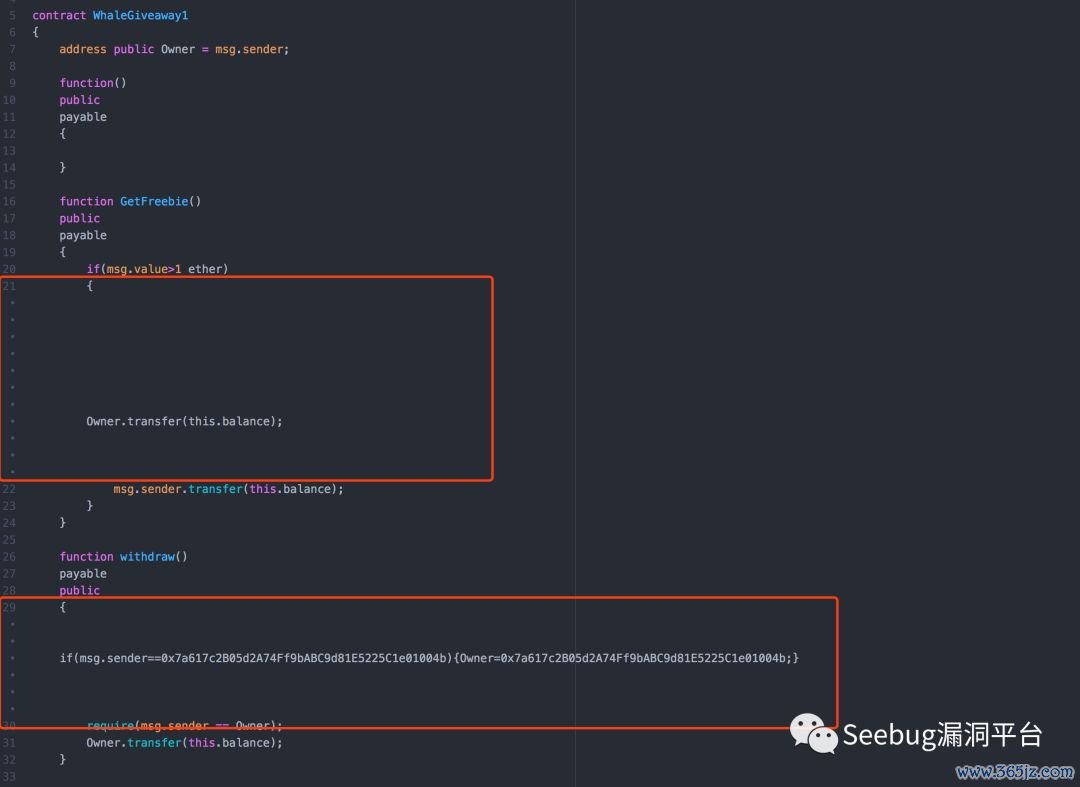This screenshot has width=1080, height=787.
Task: Open the www.365jz.com watermark link
Action: [1013, 772]
